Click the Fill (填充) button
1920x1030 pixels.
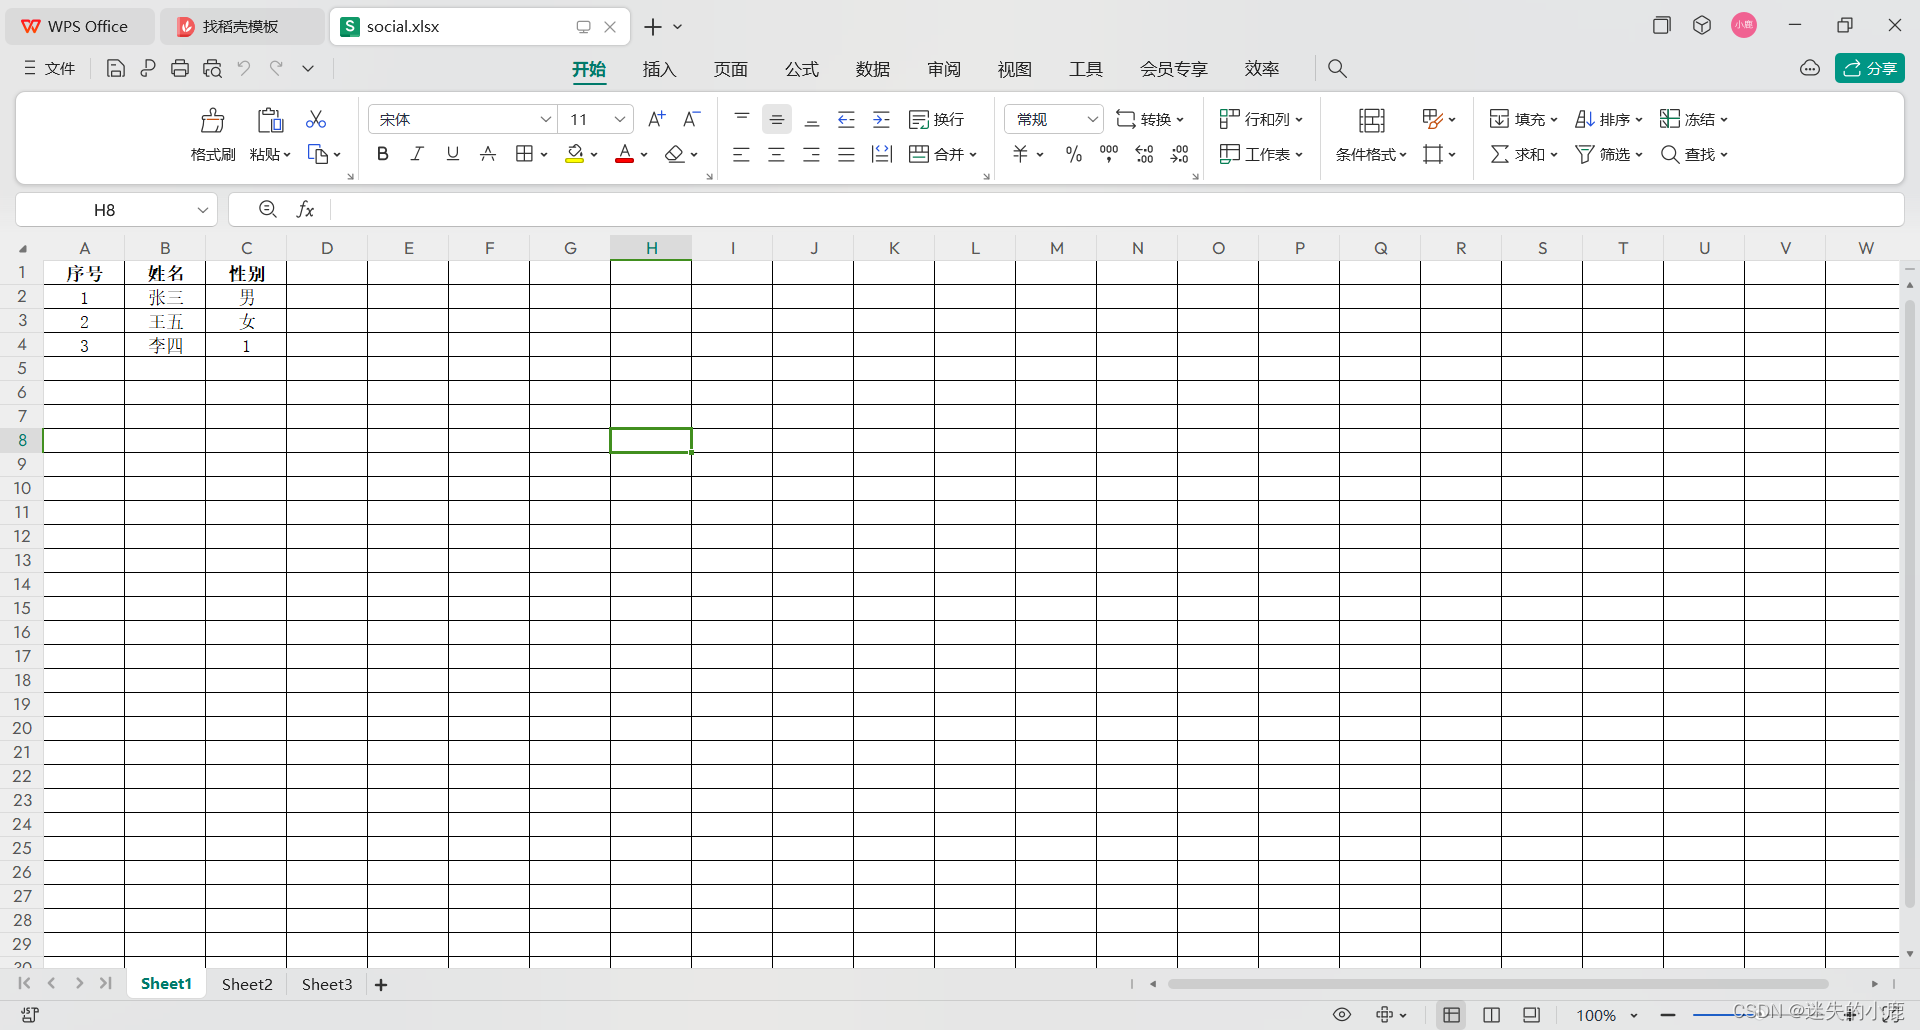[x=1523, y=119]
